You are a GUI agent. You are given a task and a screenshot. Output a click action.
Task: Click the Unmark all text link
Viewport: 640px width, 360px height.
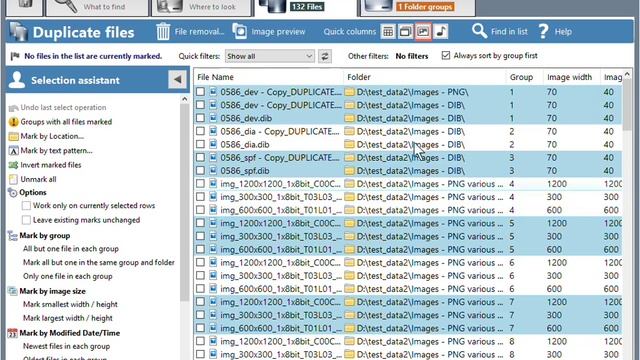coord(38,179)
